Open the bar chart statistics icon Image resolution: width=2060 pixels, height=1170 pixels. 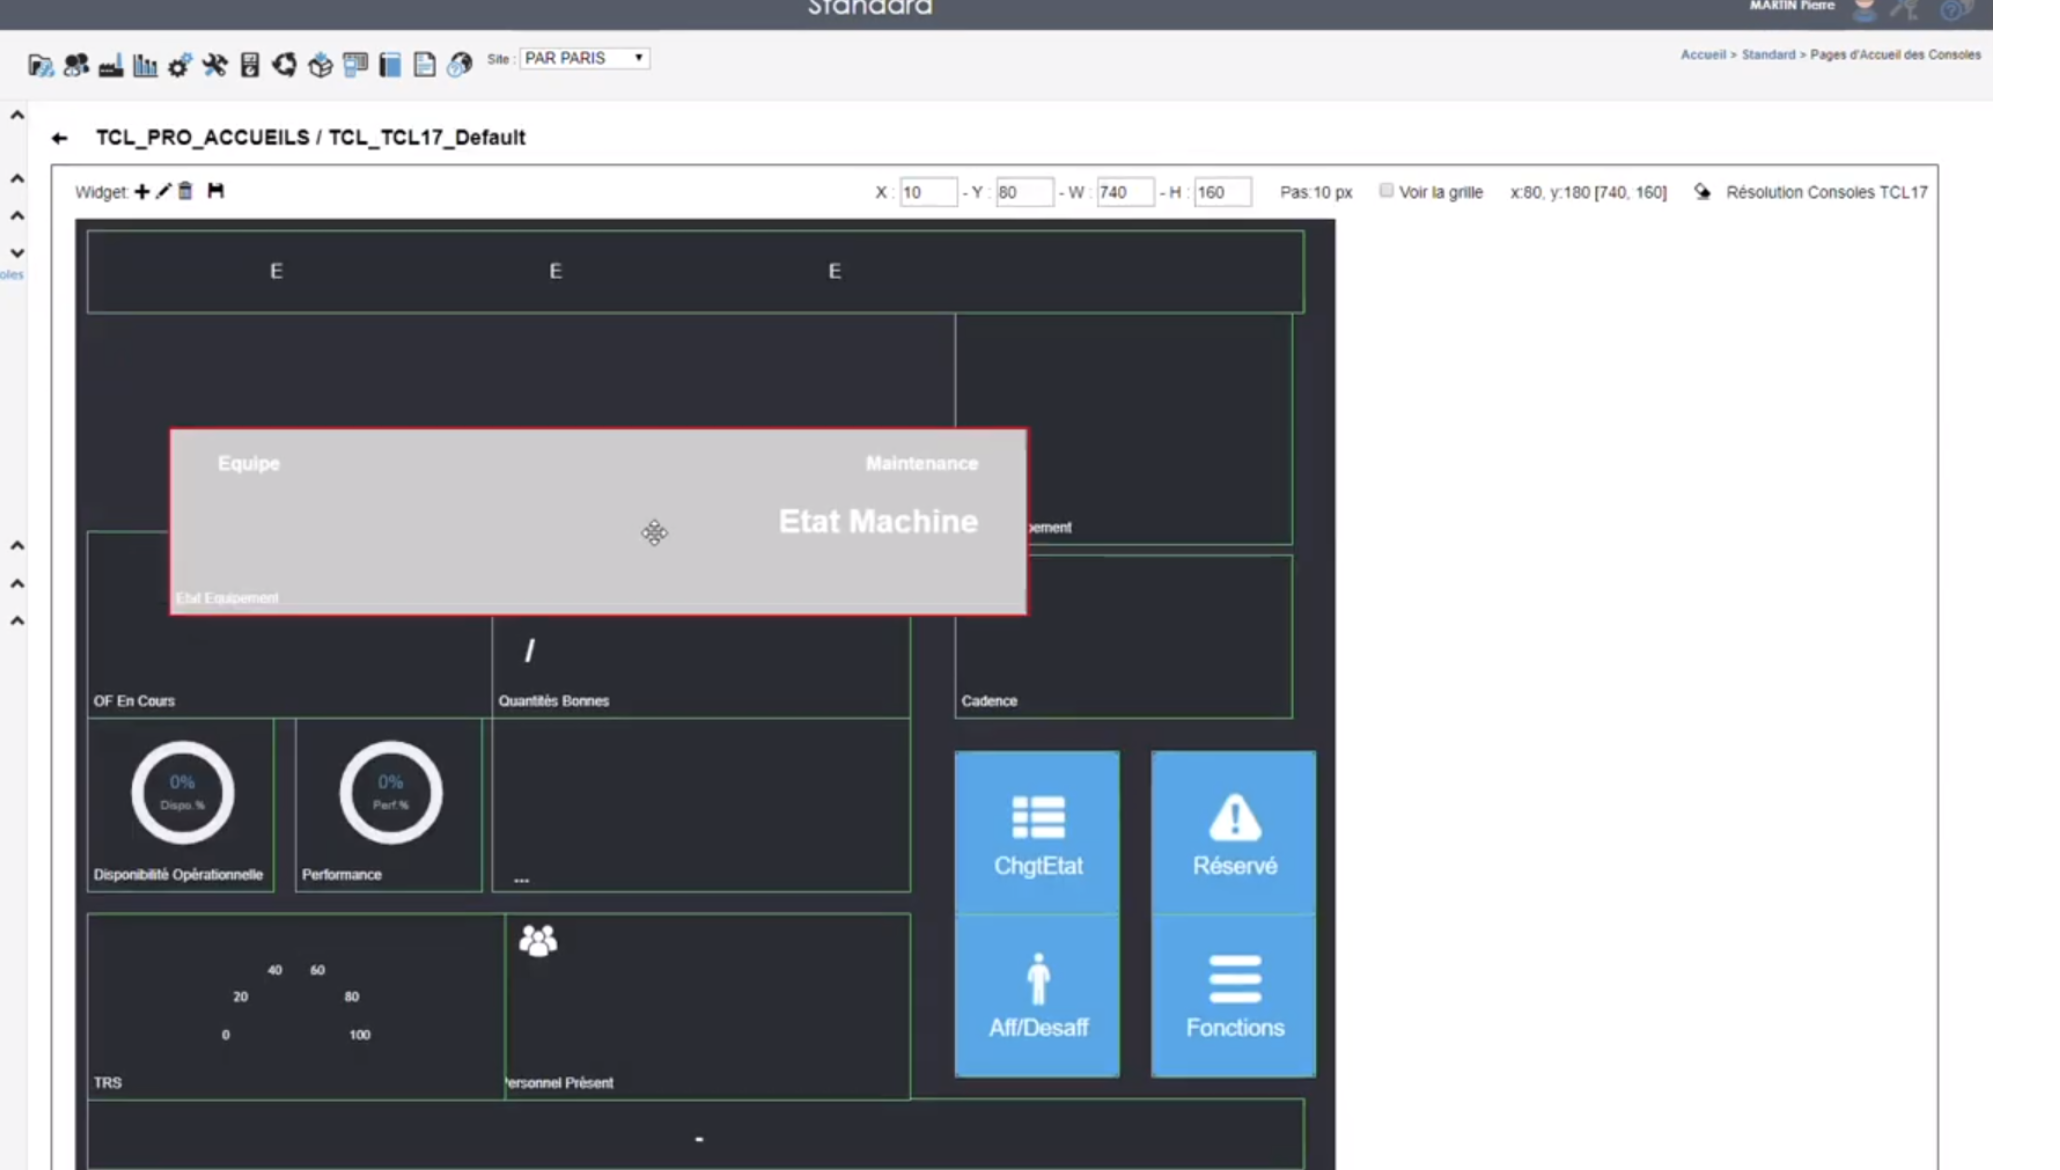(145, 66)
